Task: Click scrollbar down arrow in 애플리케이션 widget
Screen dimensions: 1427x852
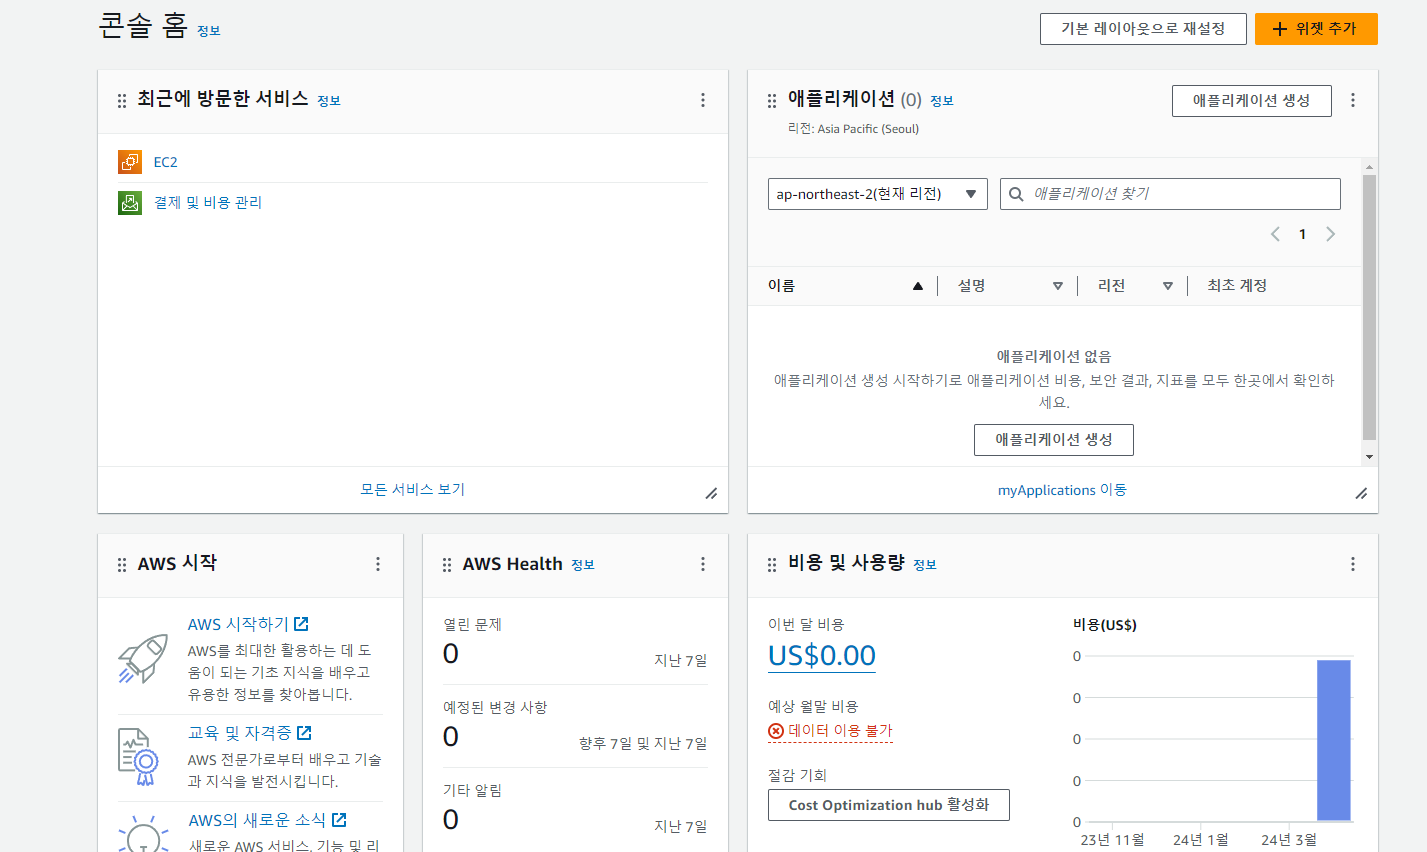Action: pyautogui.click(x=1370, y=457)
